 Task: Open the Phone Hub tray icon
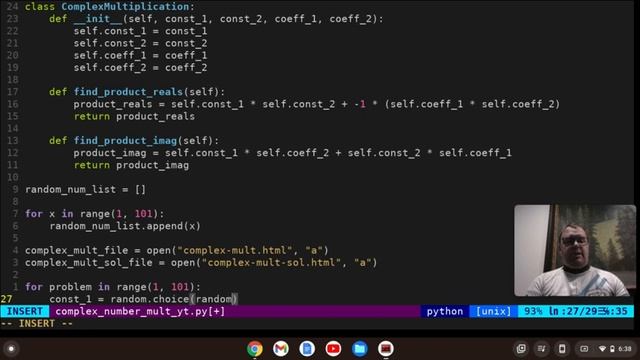click(x=562, y=349)
